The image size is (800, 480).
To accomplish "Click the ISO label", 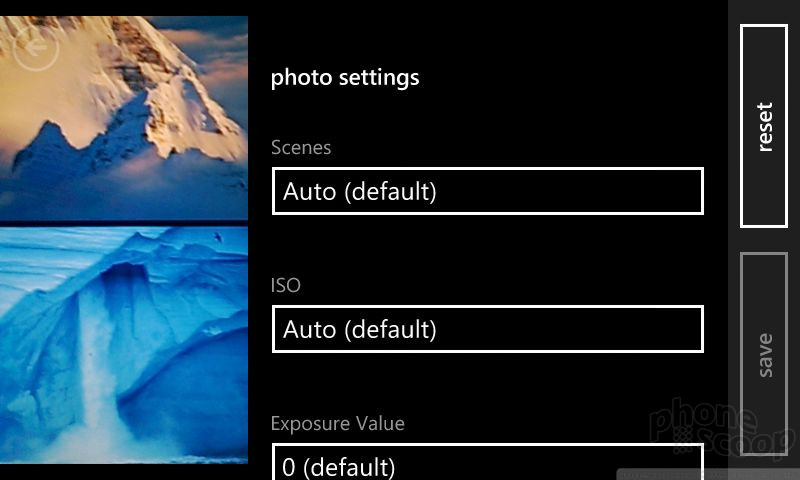I will pyautogui.click(x=286, y=285).
